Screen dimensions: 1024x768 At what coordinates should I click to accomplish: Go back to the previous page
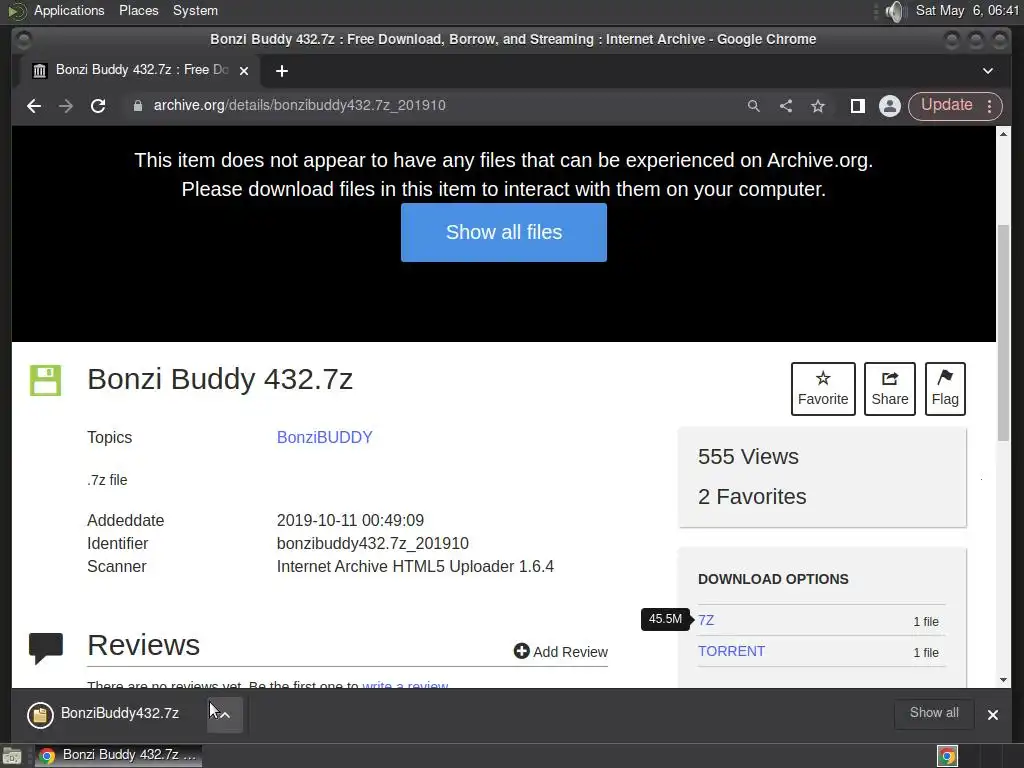pos(34,106)
